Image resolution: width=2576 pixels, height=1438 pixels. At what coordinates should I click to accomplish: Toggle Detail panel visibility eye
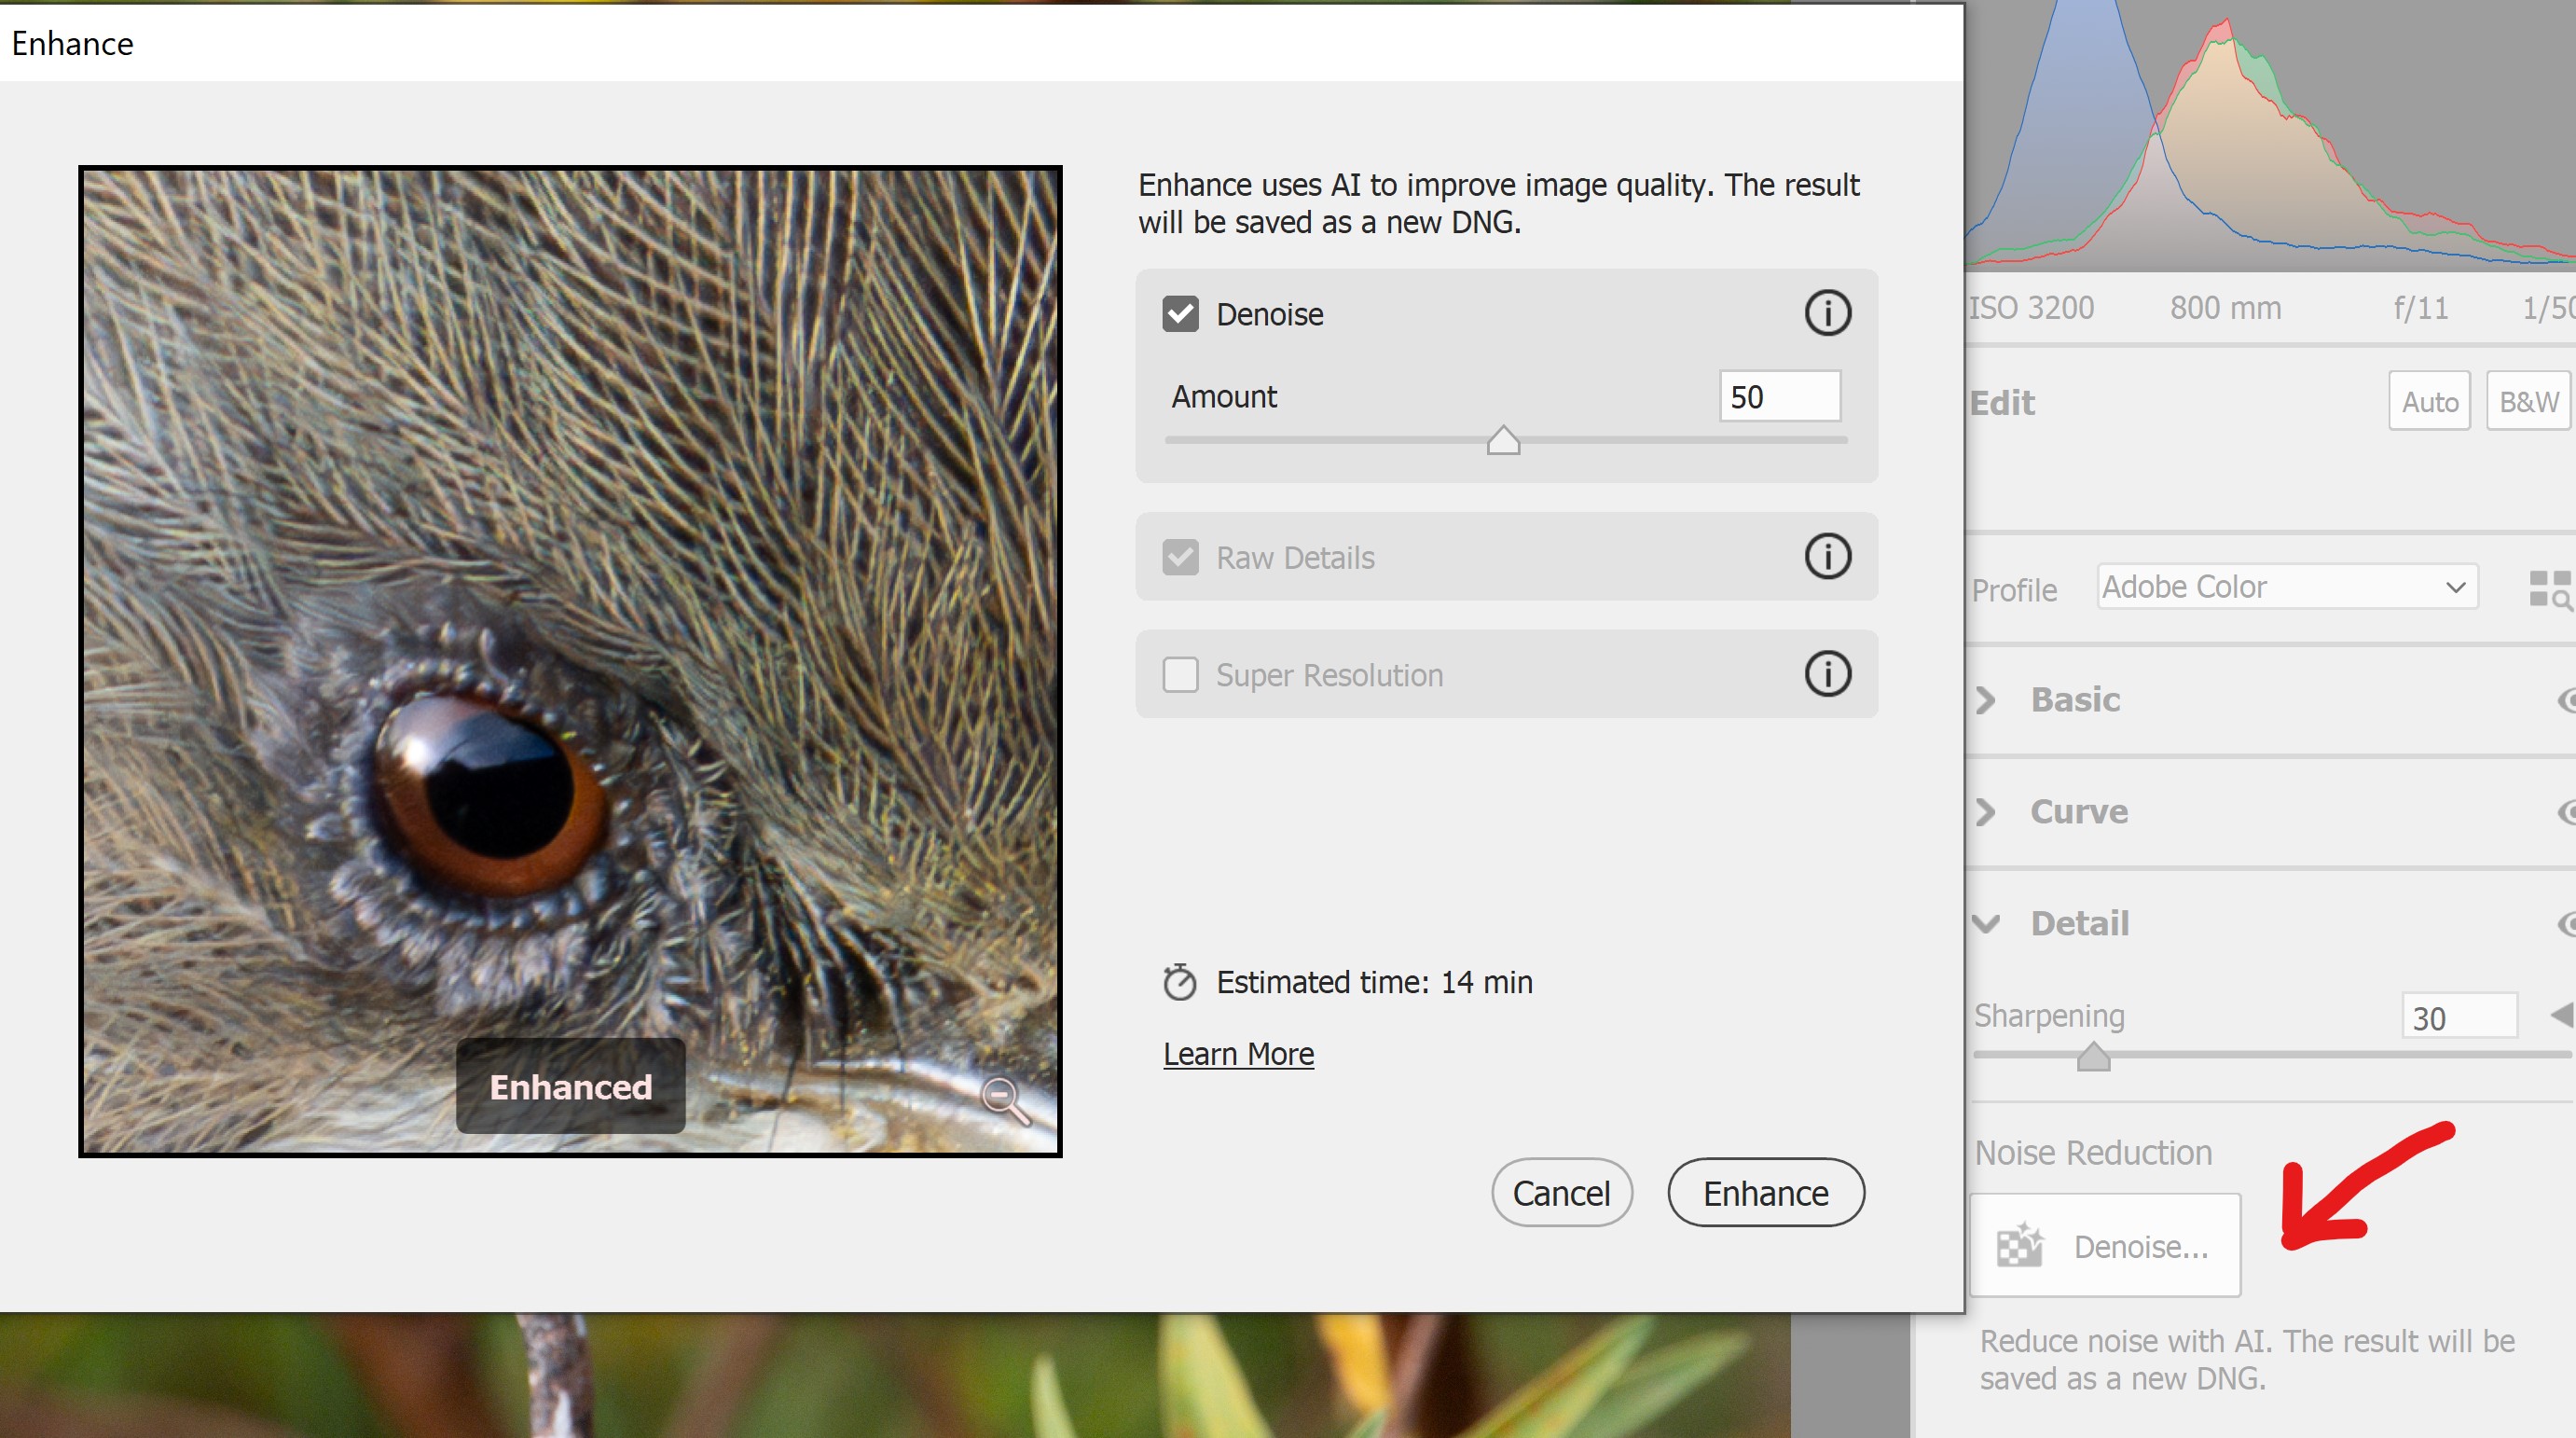pos(2567,924)
